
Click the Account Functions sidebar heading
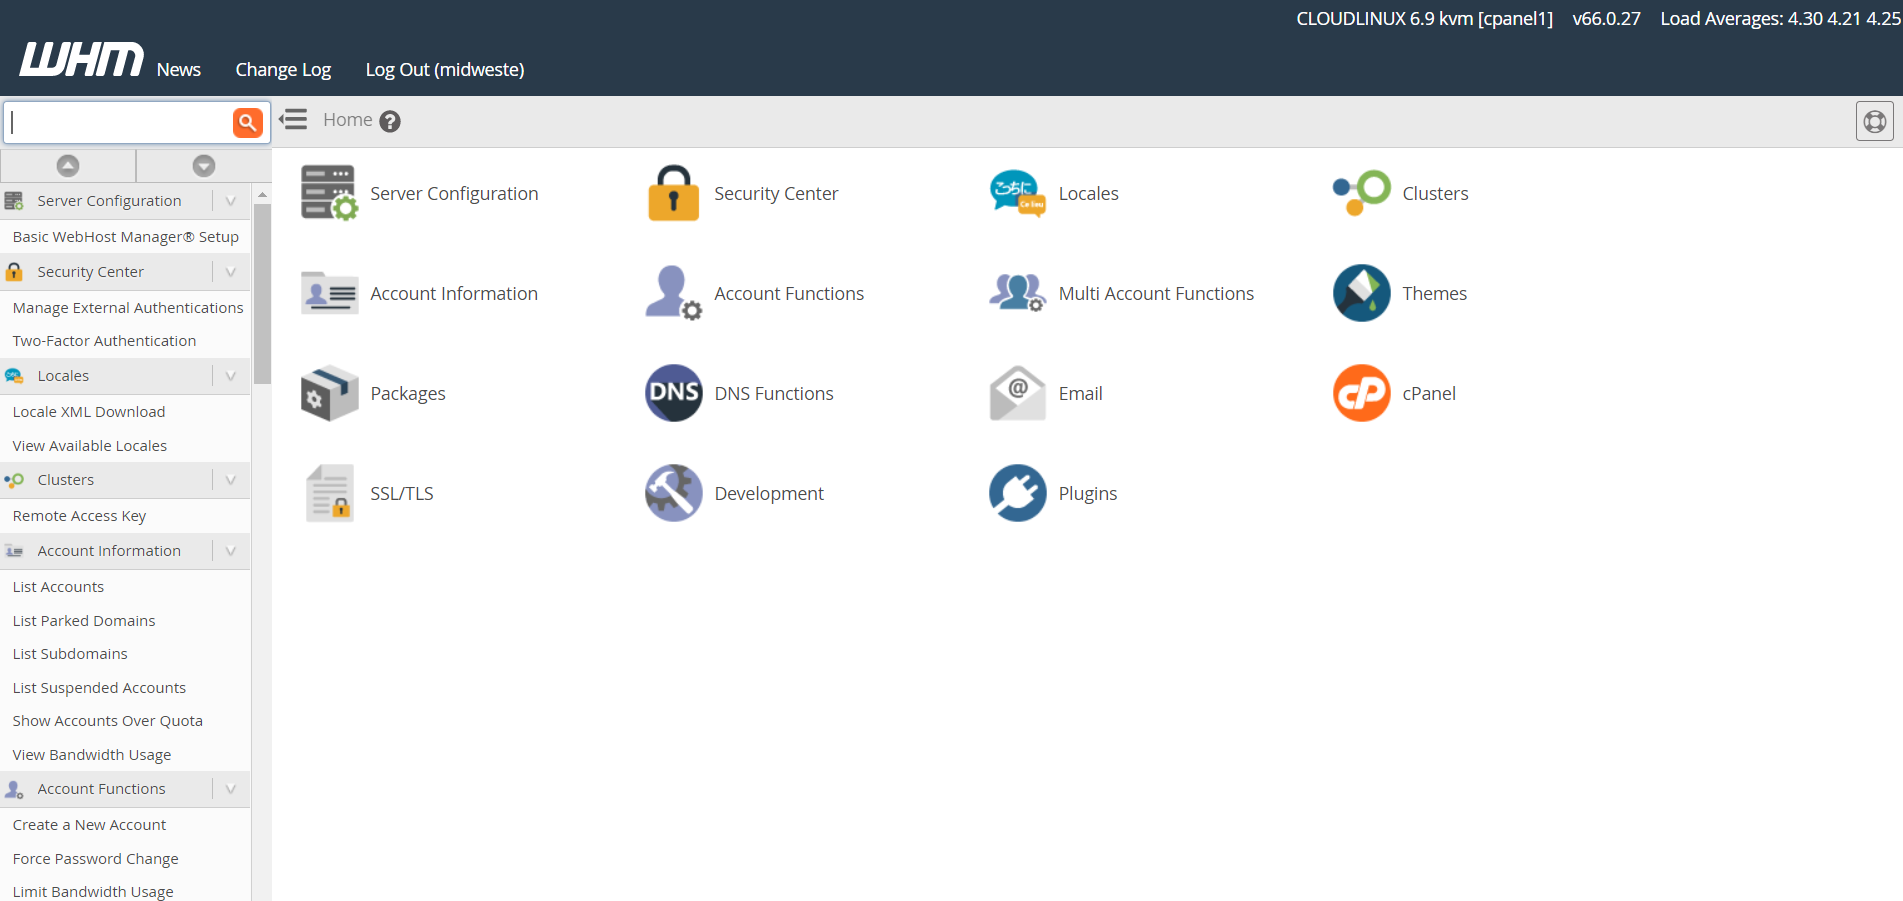click(101, 789)
